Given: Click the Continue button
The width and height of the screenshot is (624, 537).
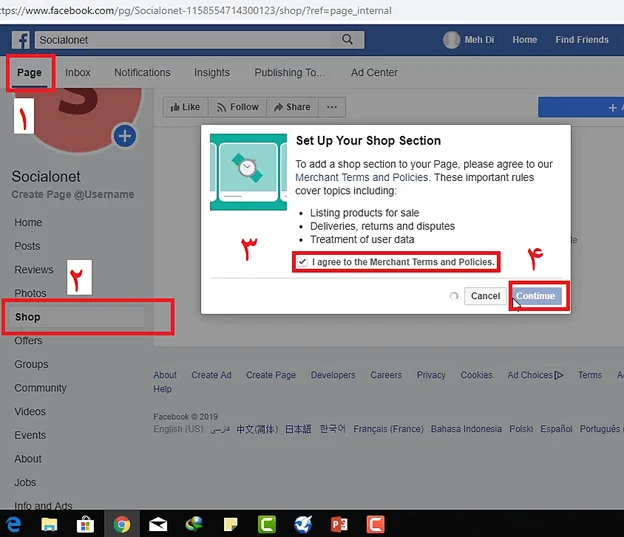Looking at the screenshot, I should [536, 296].
